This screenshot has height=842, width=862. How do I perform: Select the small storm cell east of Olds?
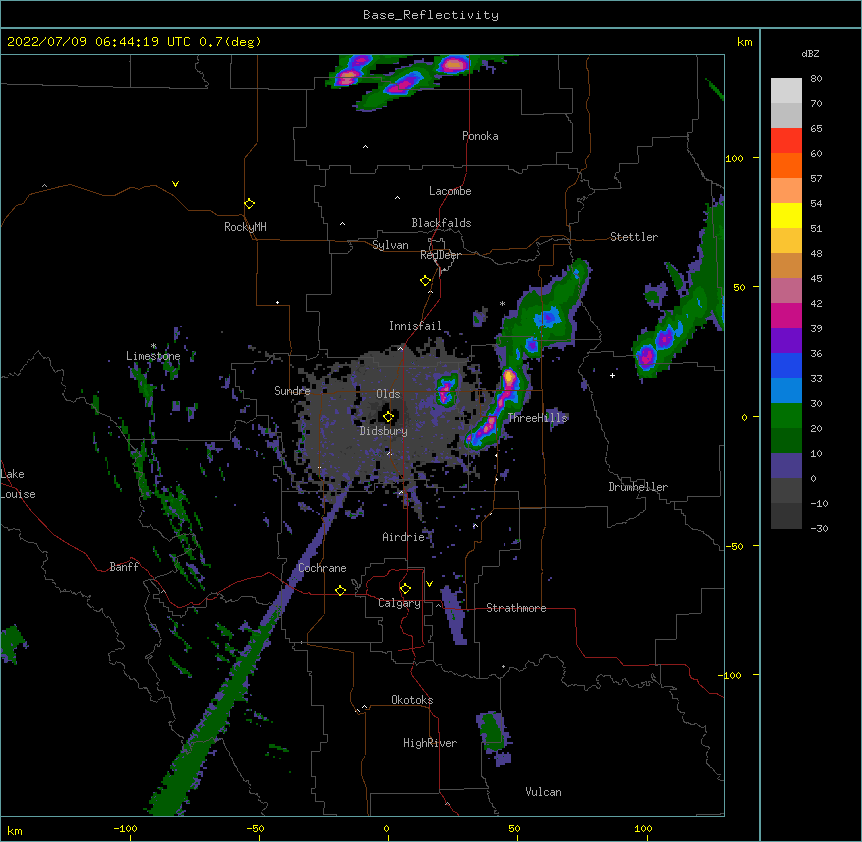click(x=447, y=389)
